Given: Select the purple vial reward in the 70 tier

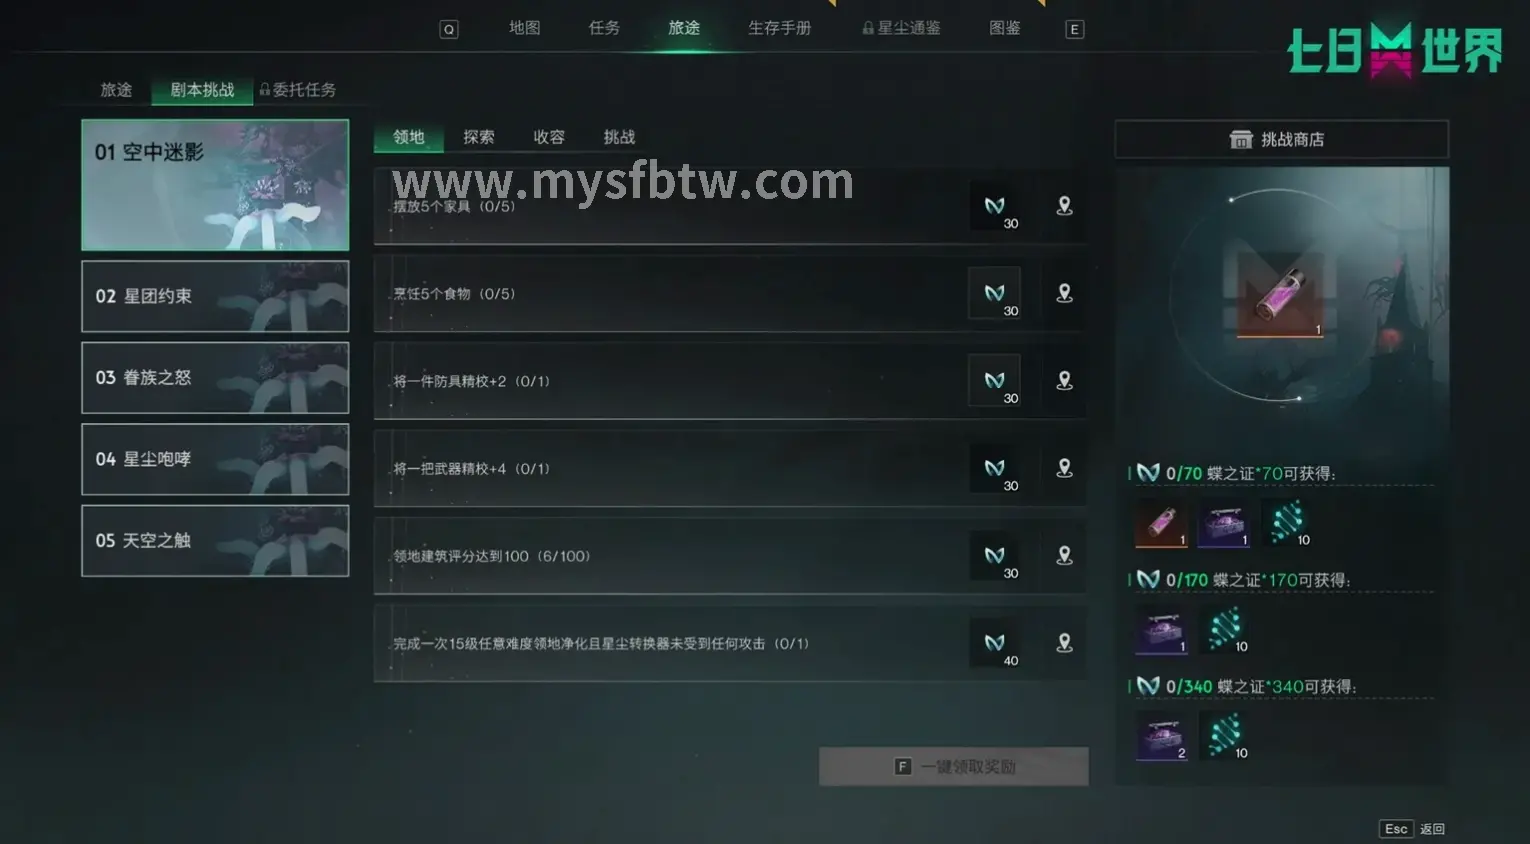Looking at the screenshot, I should click(1161, 523).
